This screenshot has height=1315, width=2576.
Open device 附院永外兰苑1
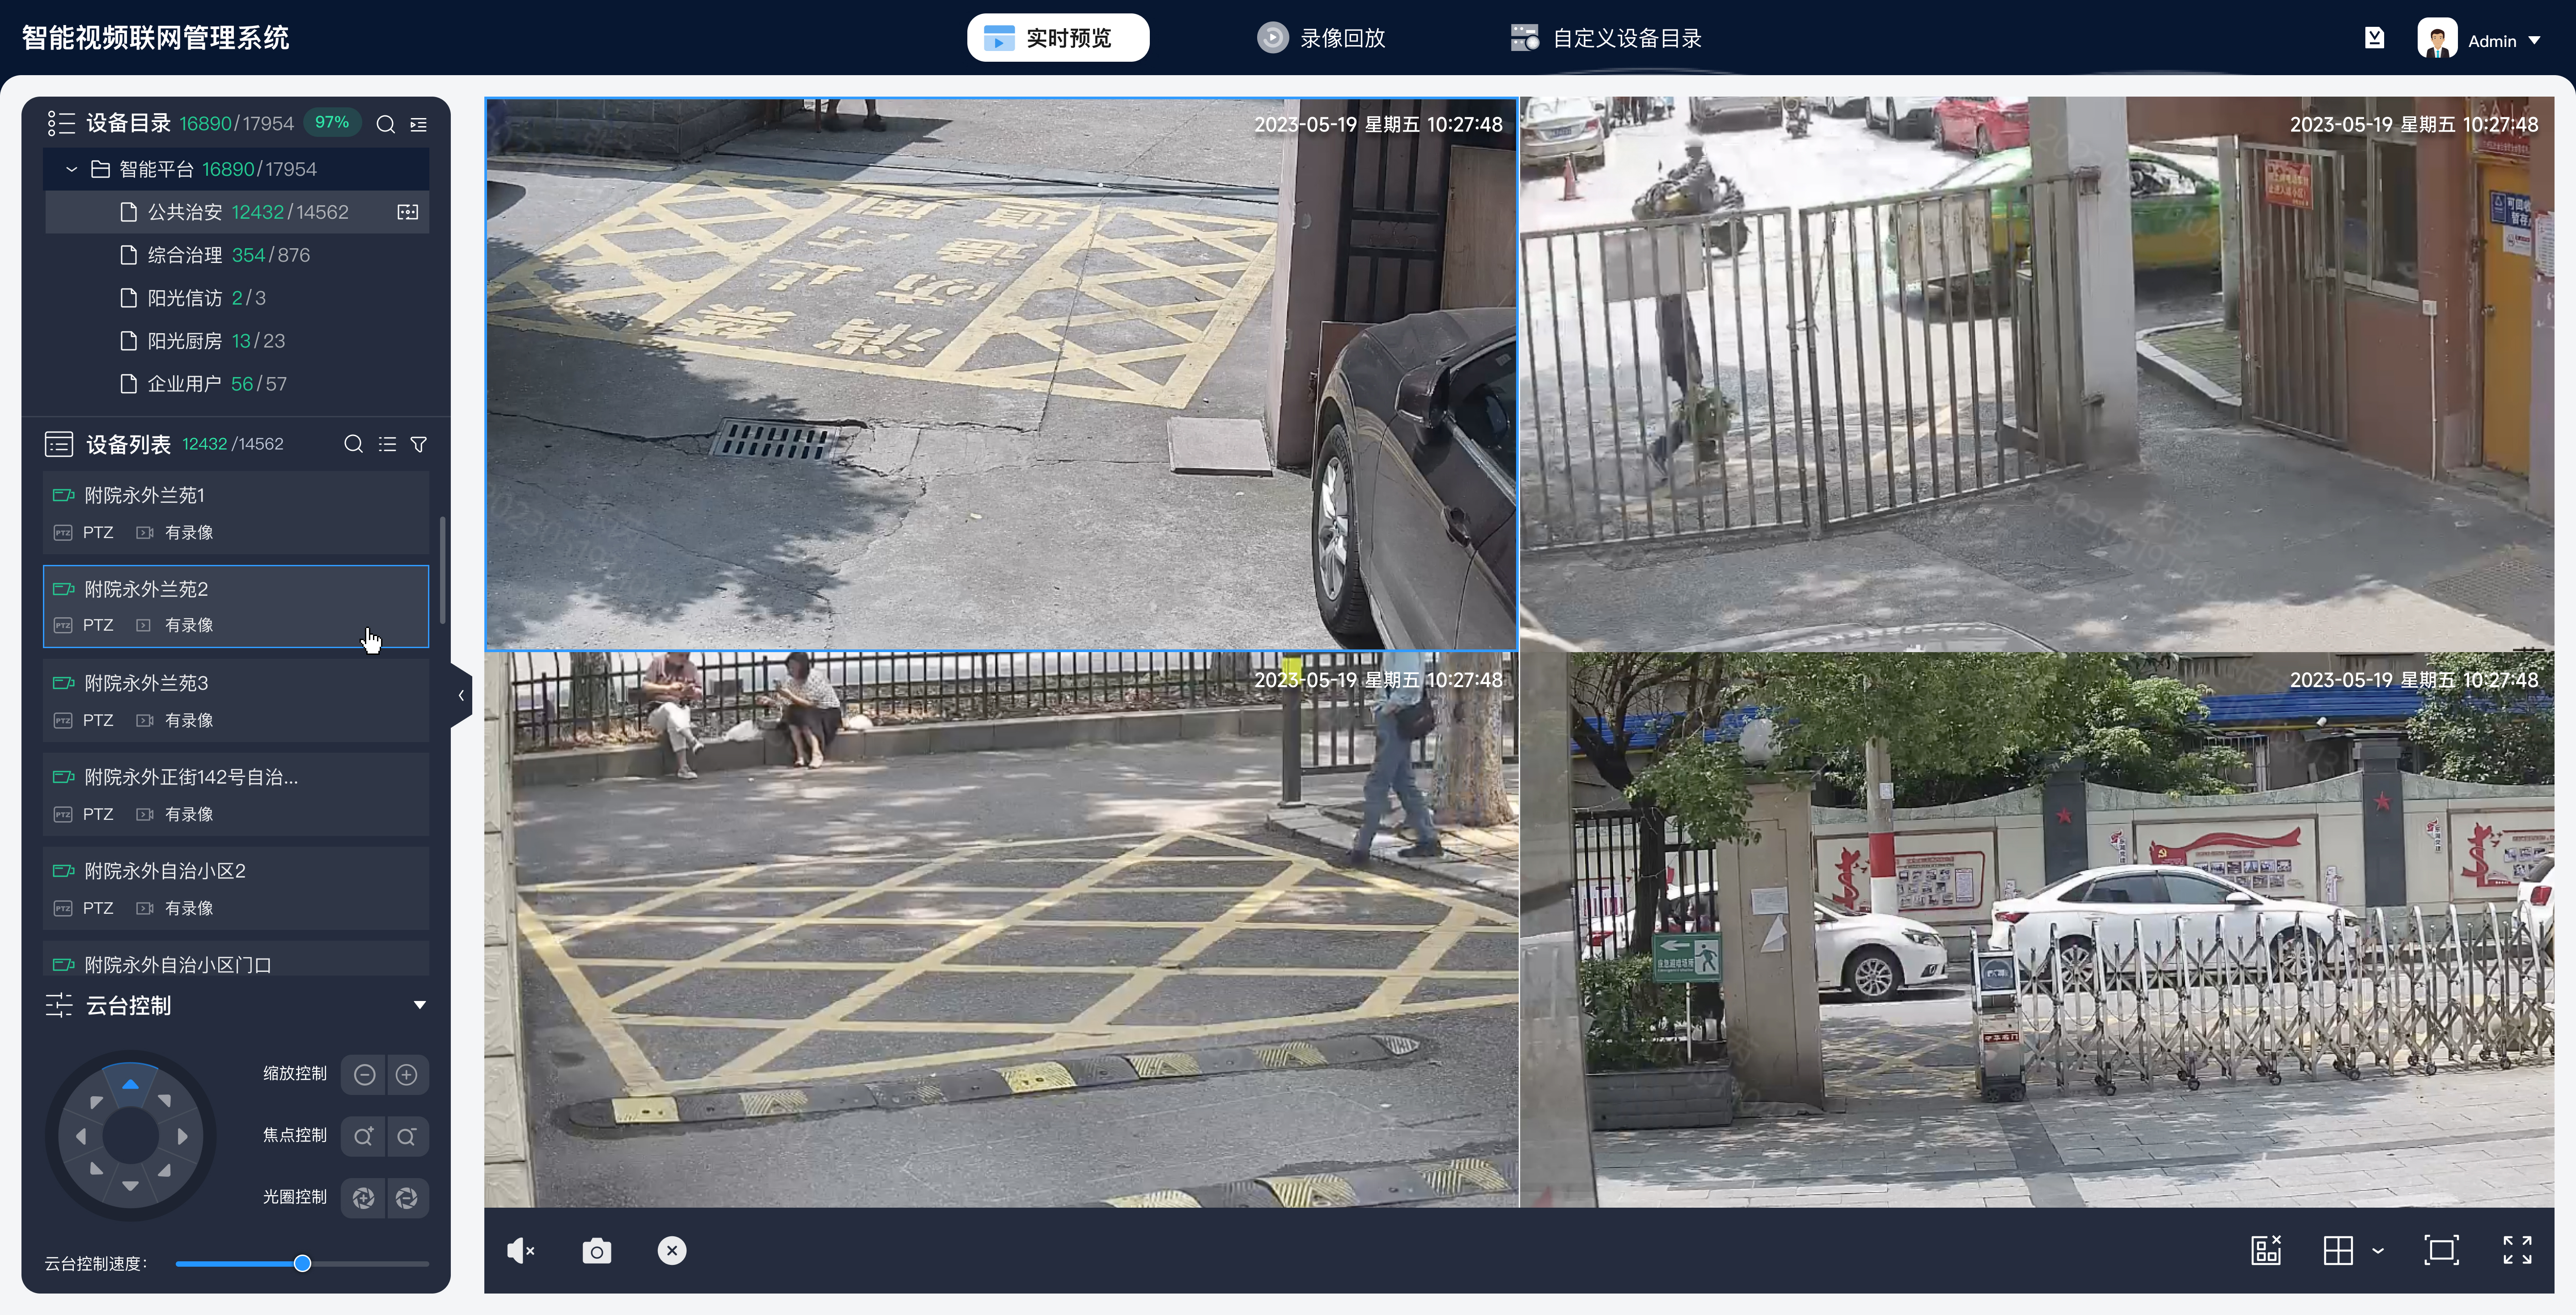pyautogui.click(x=236, y=513)
